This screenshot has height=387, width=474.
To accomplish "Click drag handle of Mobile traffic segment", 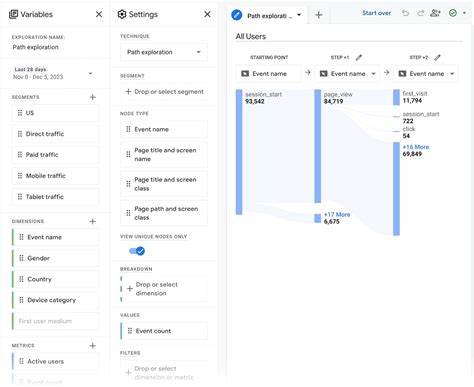I will point(20,176).
